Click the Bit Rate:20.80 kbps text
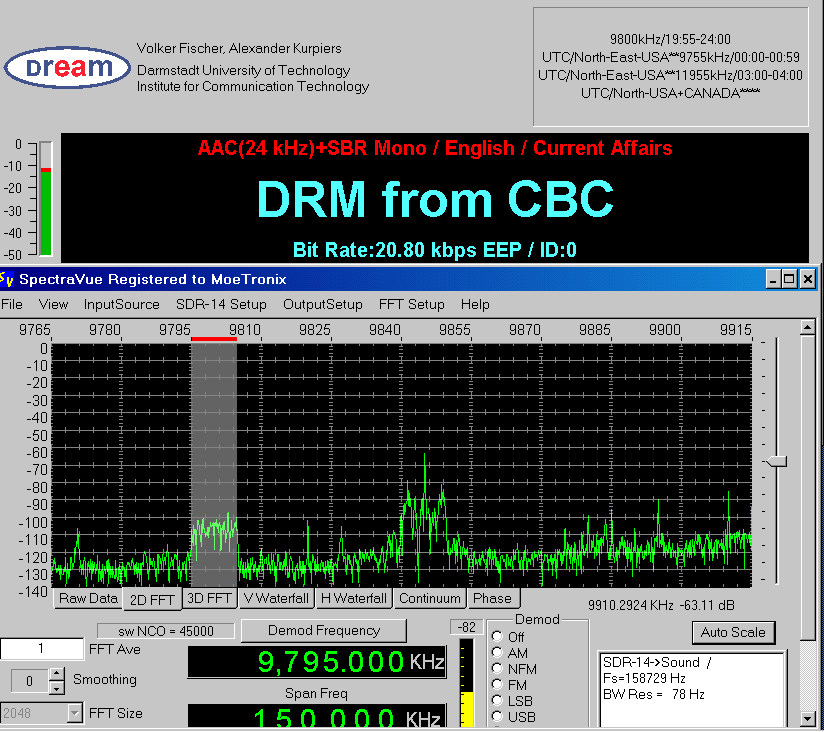Screen dimensions: 824x732 [x=435, y=250]
